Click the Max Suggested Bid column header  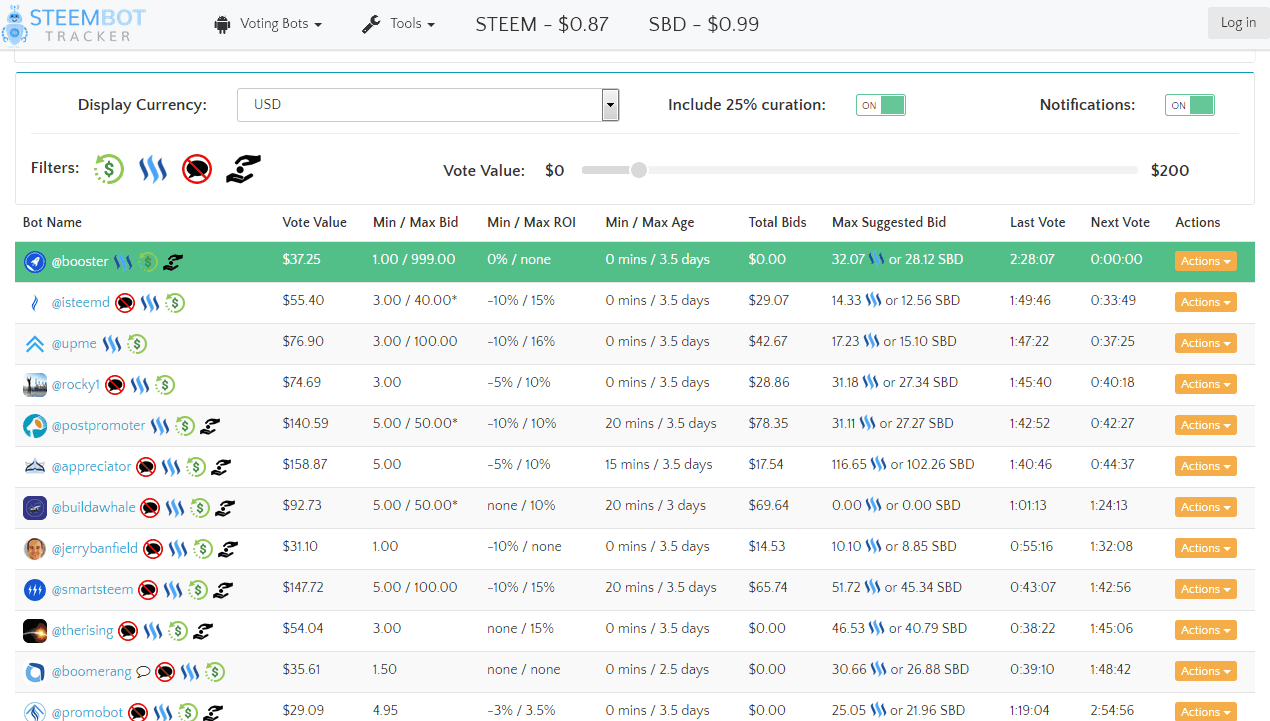click(889, 222)
